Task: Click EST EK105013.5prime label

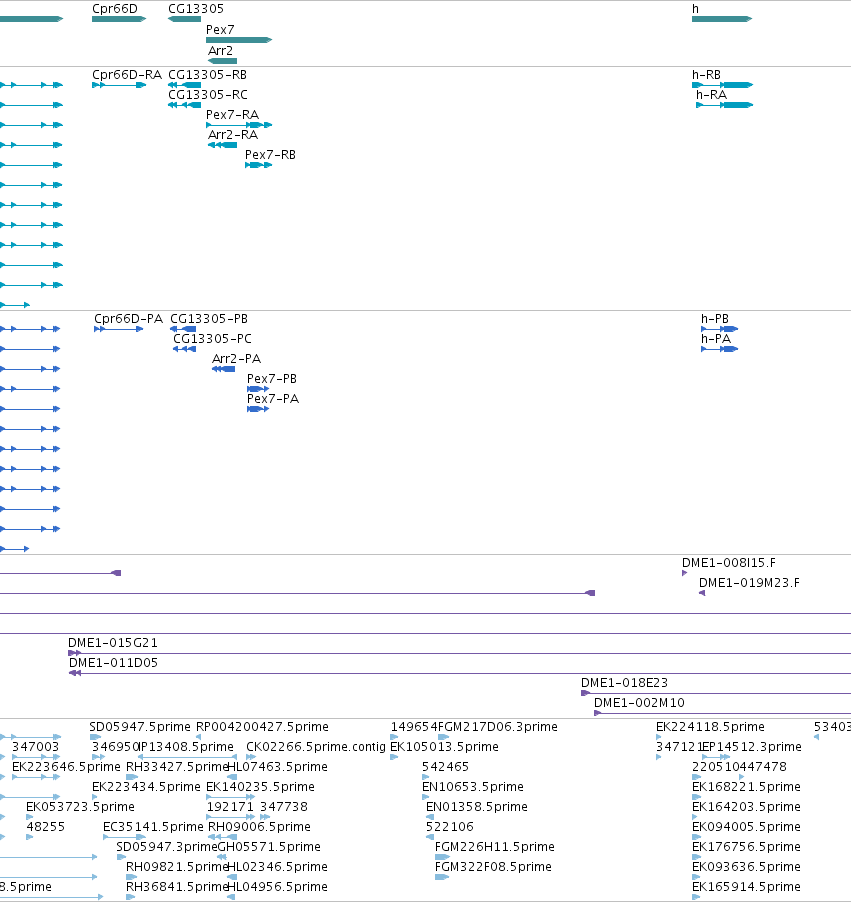Action: [444, 747]
